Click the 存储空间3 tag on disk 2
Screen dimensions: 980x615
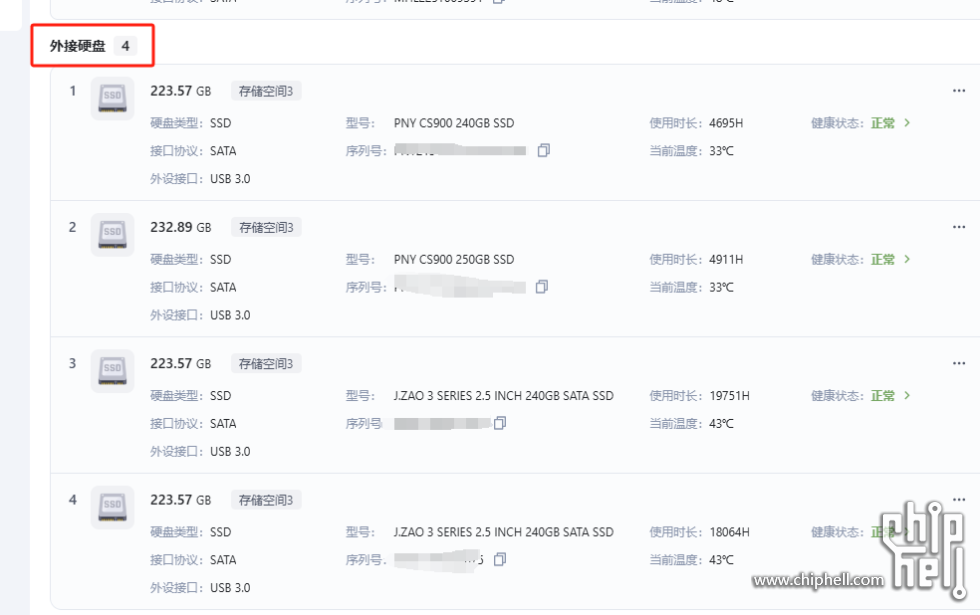[266, 228]
